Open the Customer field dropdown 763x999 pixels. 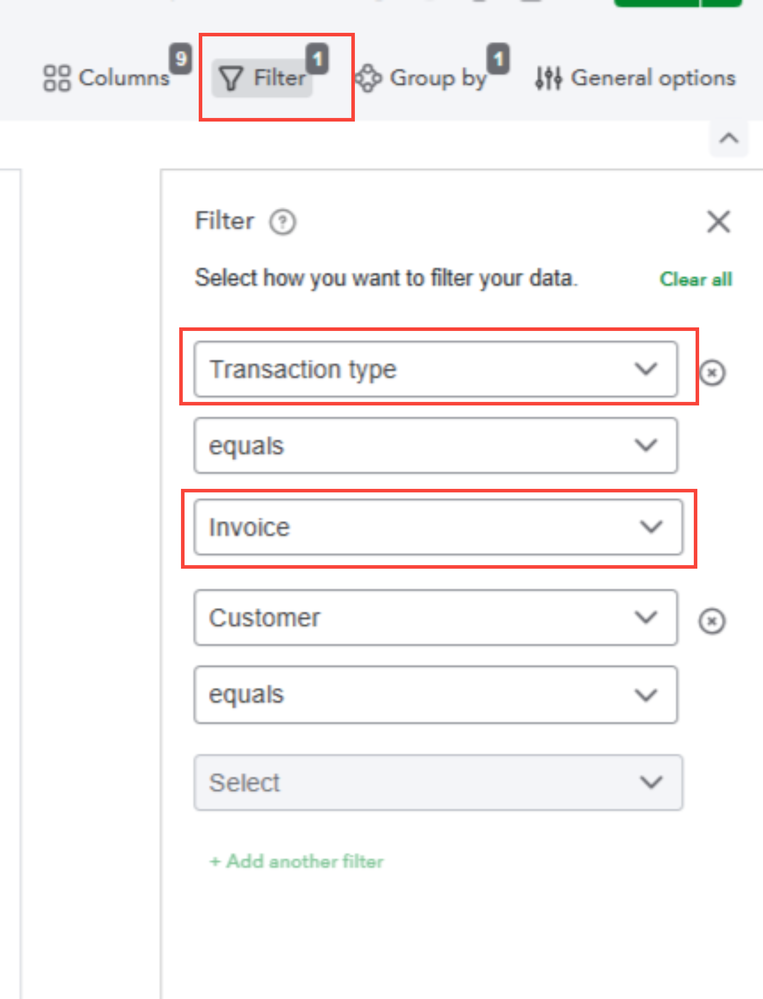(435, 618)
